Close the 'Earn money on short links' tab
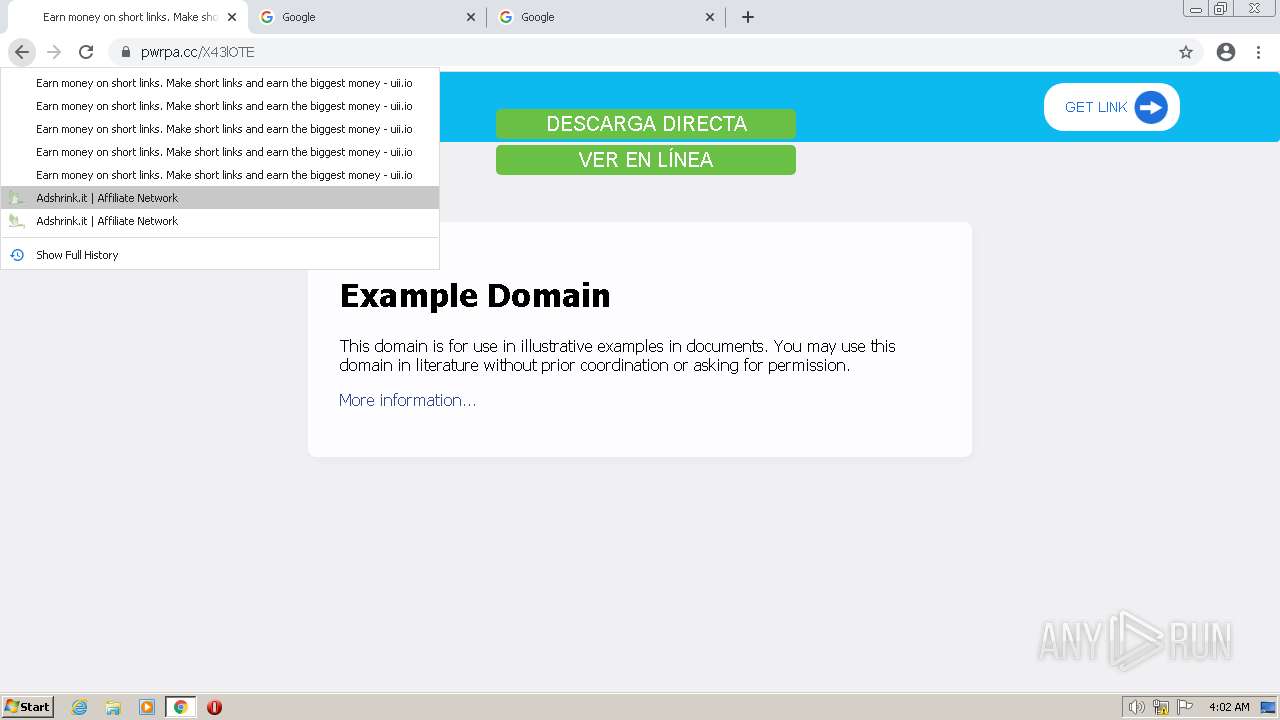 (231, 17)
